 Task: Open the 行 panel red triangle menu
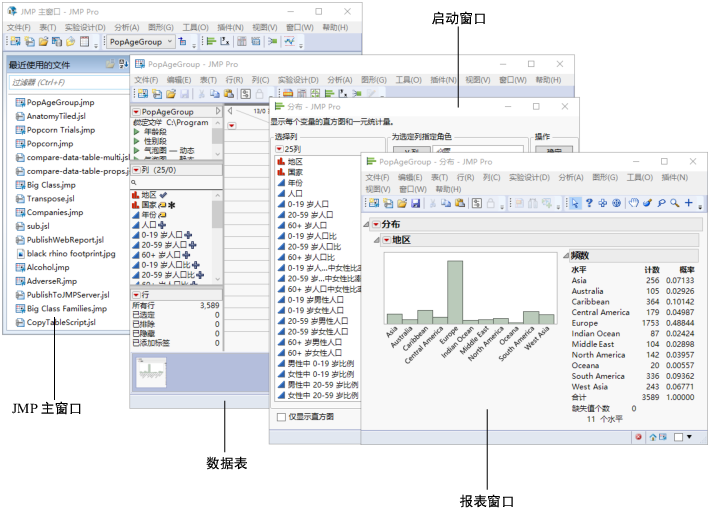click(x=136, y=295)
